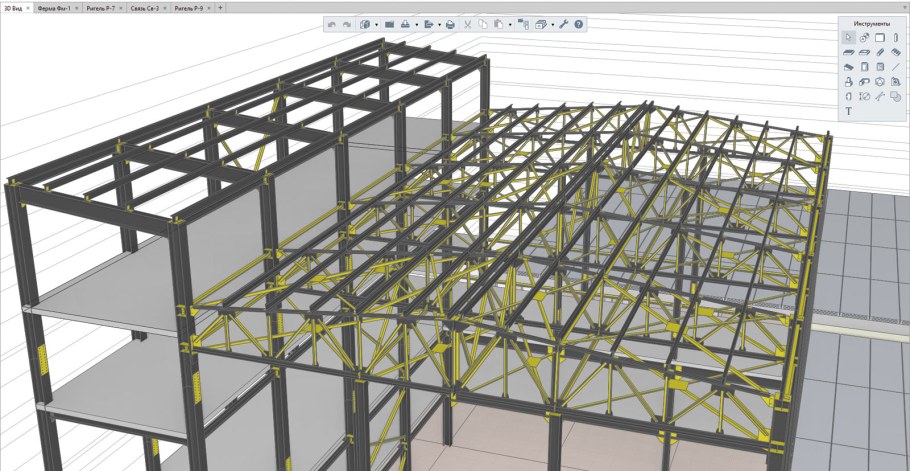Open the Ригель Р-7 tab
Image resolution: width=910 pixels, height=471 pixels.
point(100,7)
